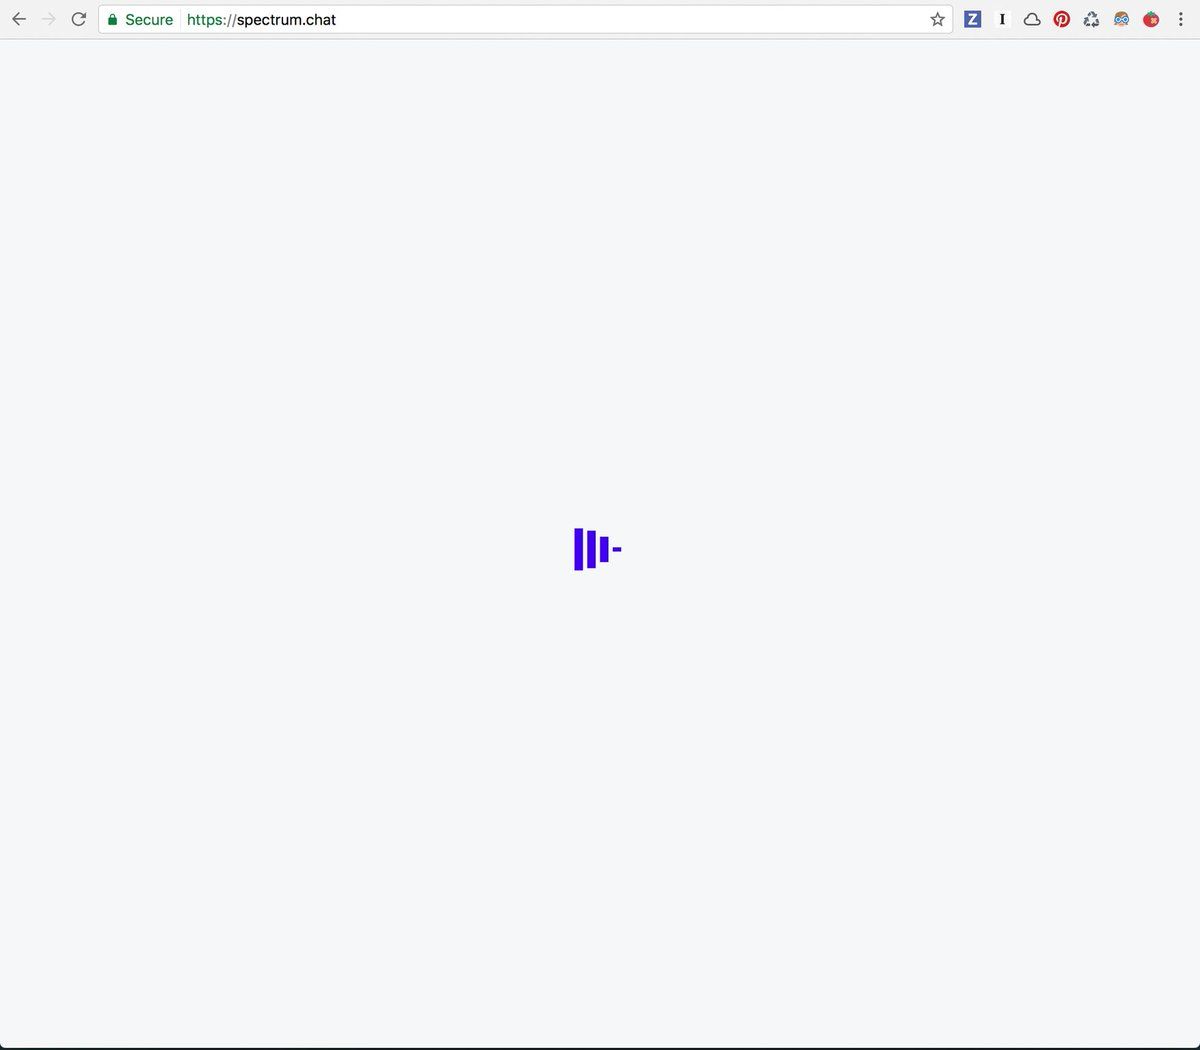Open the tomato timer extension
1200x1050 pixels.
(1151, 19)
